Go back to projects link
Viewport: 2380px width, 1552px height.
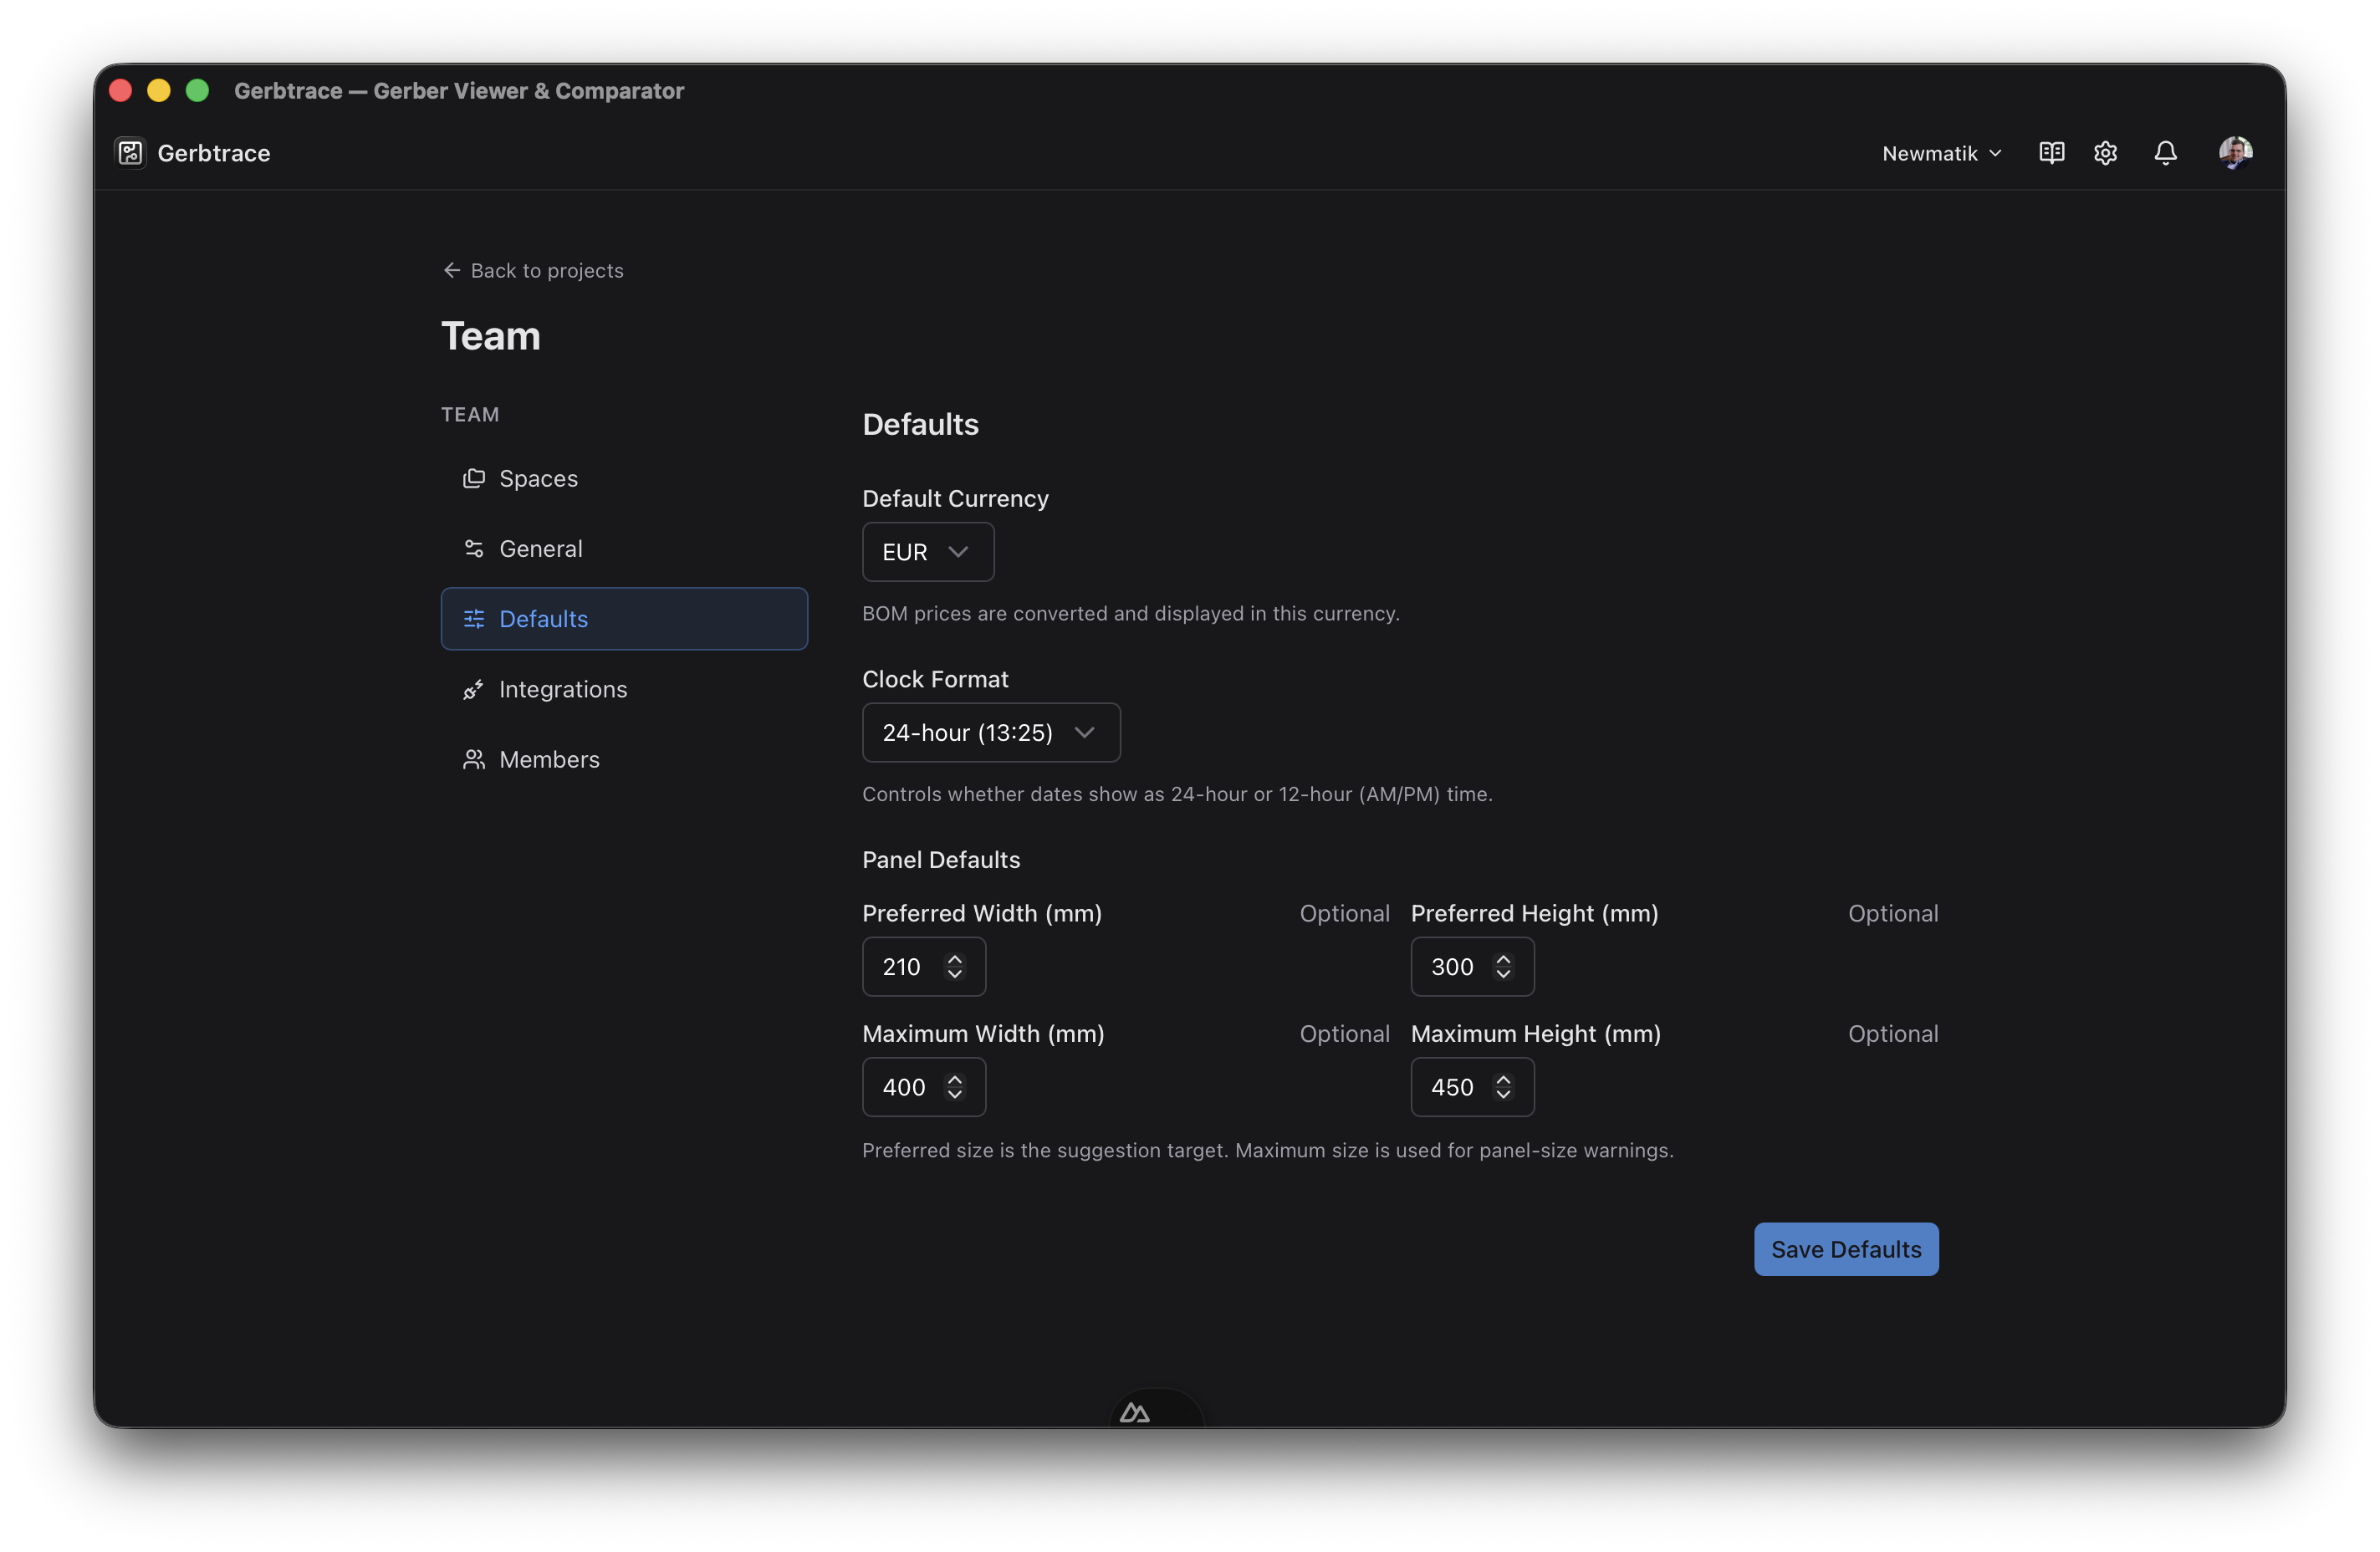(x=533, y=271)
